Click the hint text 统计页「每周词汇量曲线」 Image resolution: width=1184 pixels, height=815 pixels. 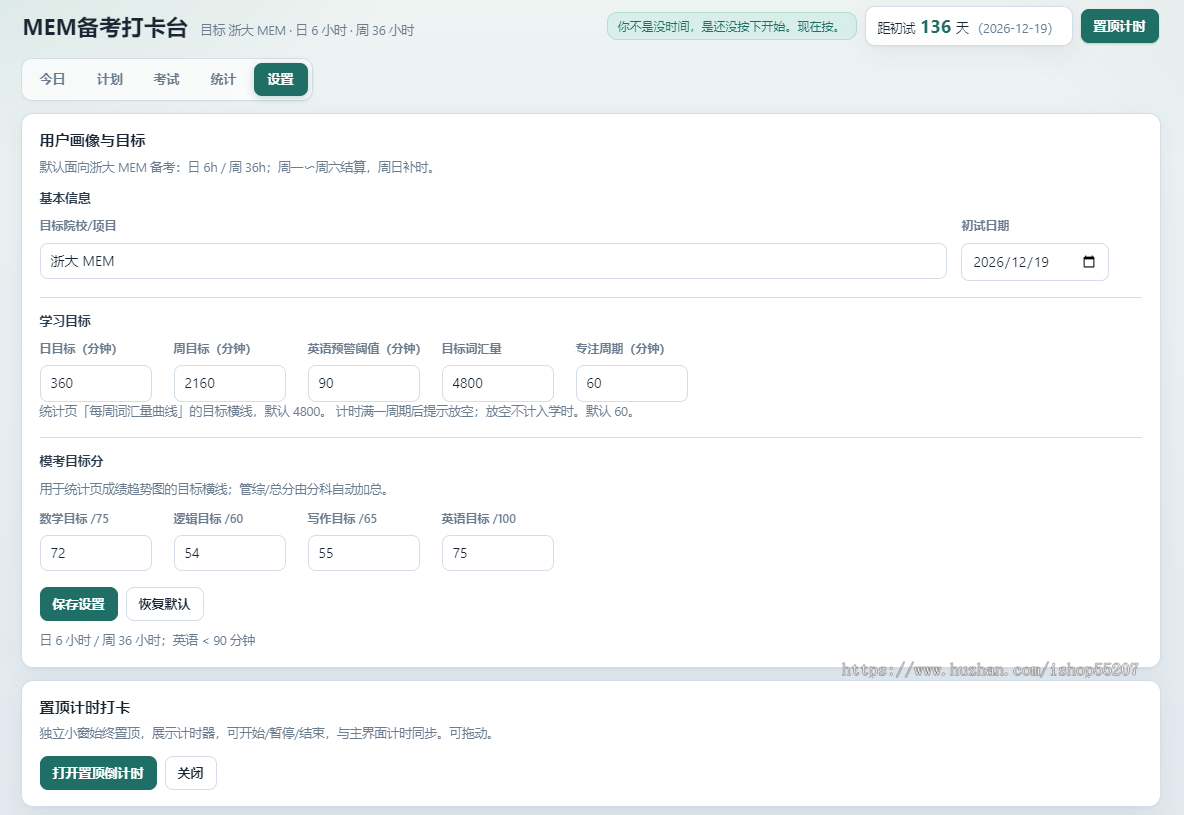click(x=184, y=412)
